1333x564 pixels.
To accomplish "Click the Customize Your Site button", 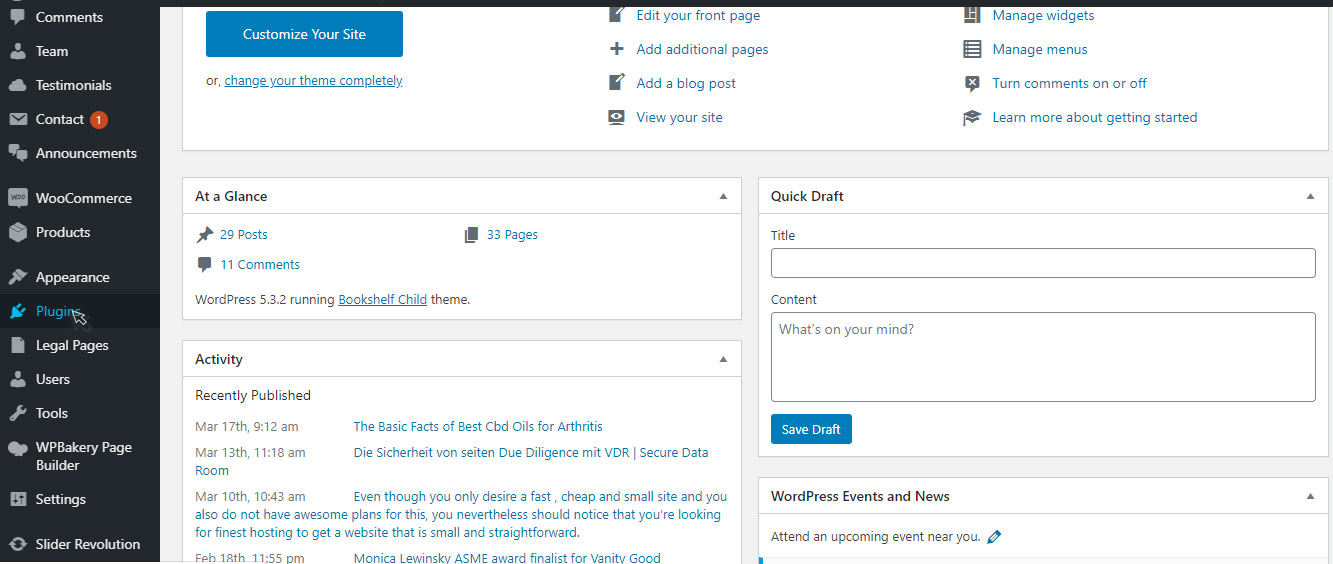I will tap(304, 34).
